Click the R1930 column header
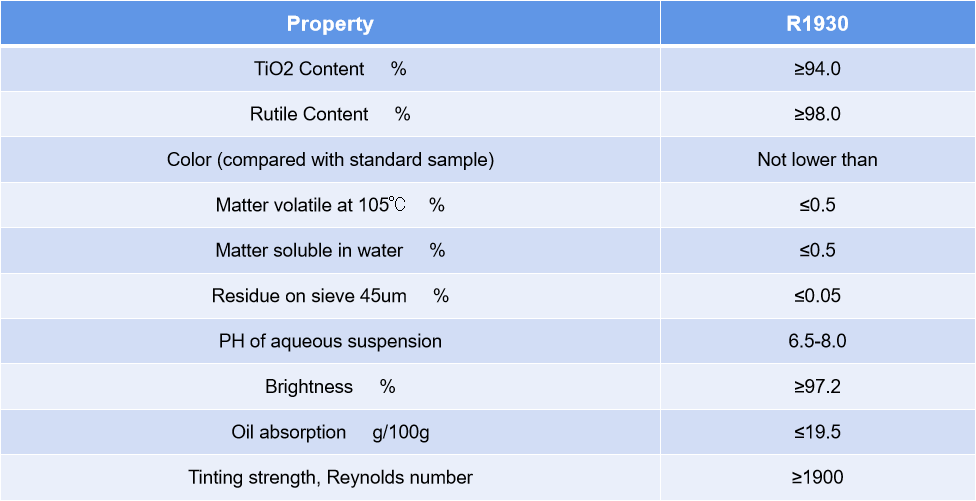This screenshot has height=501, width=976. pyautogui.click(x=817, y=23)
